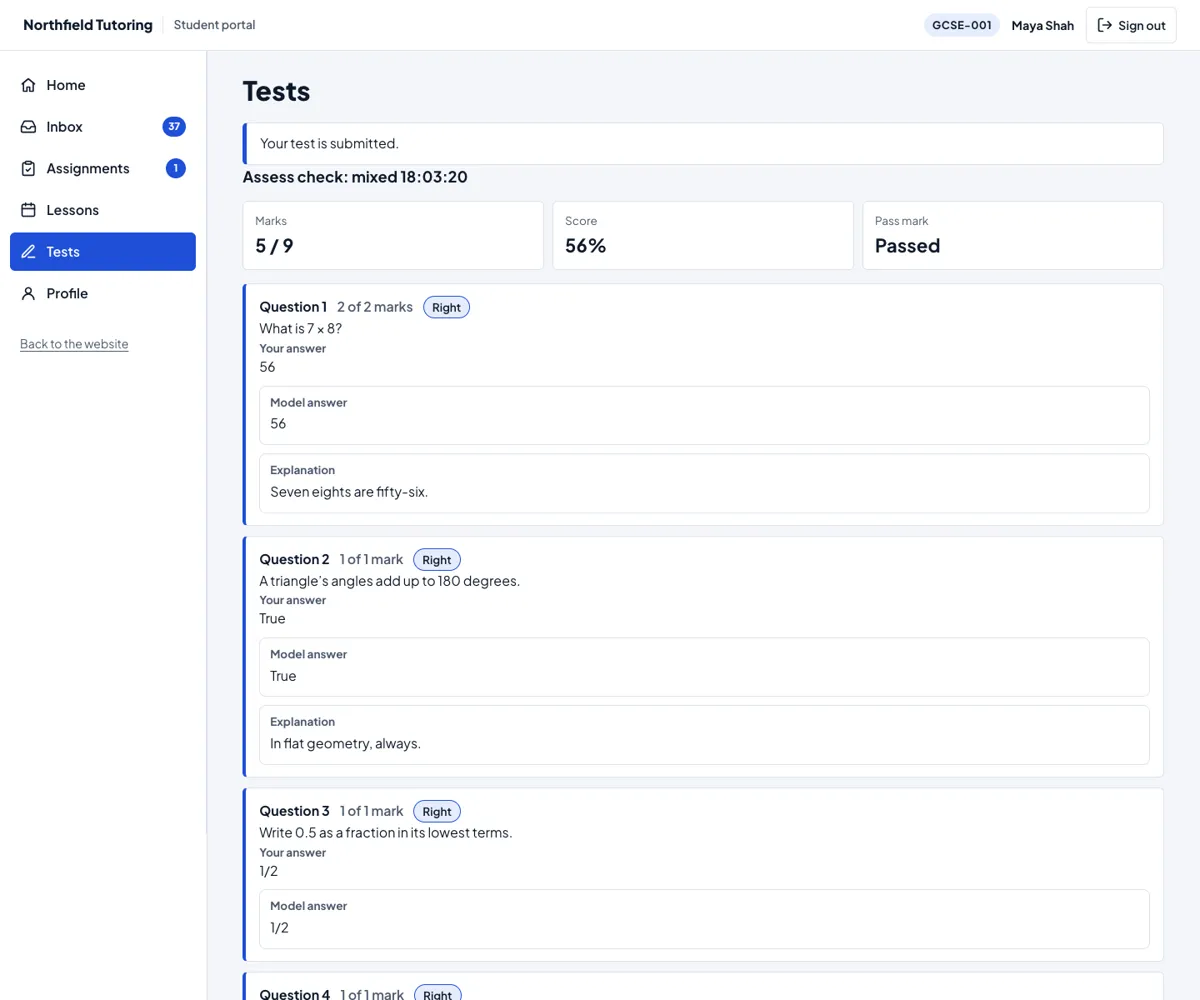The height and width of the screenshot is (1000, 1200).
Task: Select Lessons in the sidebar
Action: click(103, 210)
